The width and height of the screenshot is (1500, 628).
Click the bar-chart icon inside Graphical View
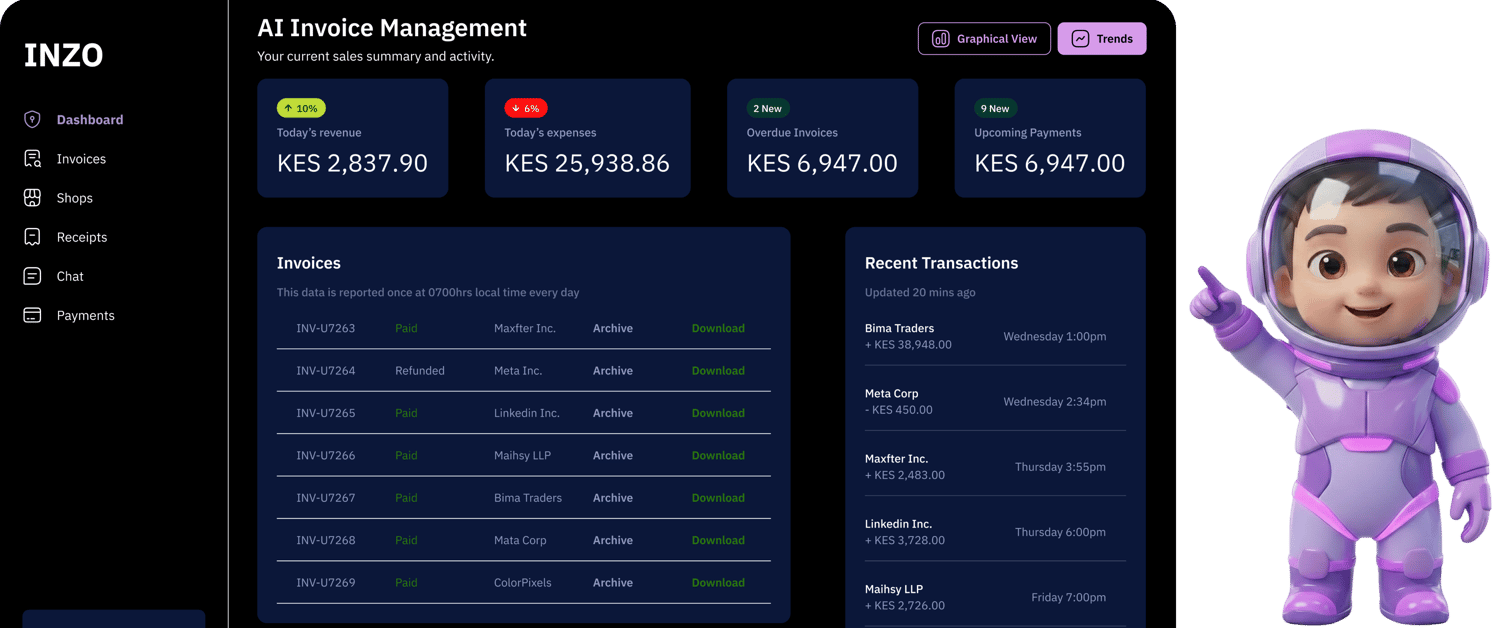tap(941, 38)
